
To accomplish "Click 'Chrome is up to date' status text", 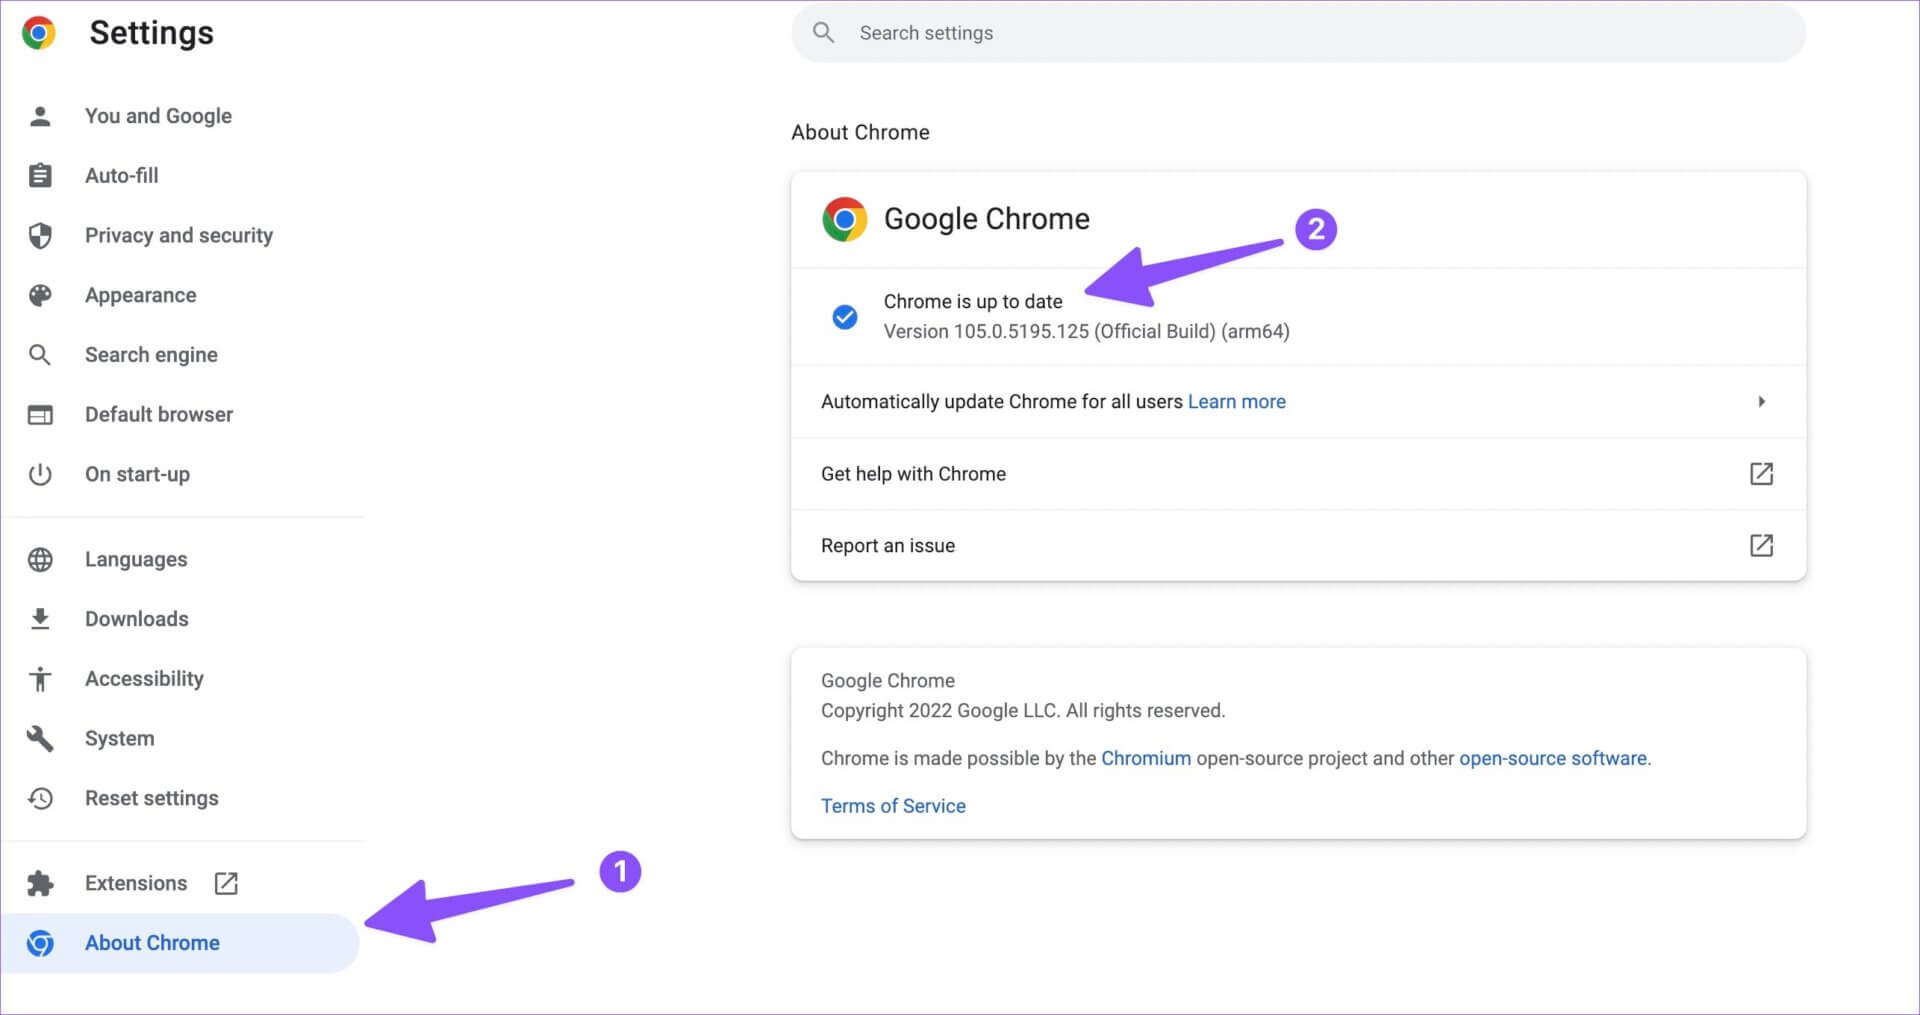I will [973, 301].
